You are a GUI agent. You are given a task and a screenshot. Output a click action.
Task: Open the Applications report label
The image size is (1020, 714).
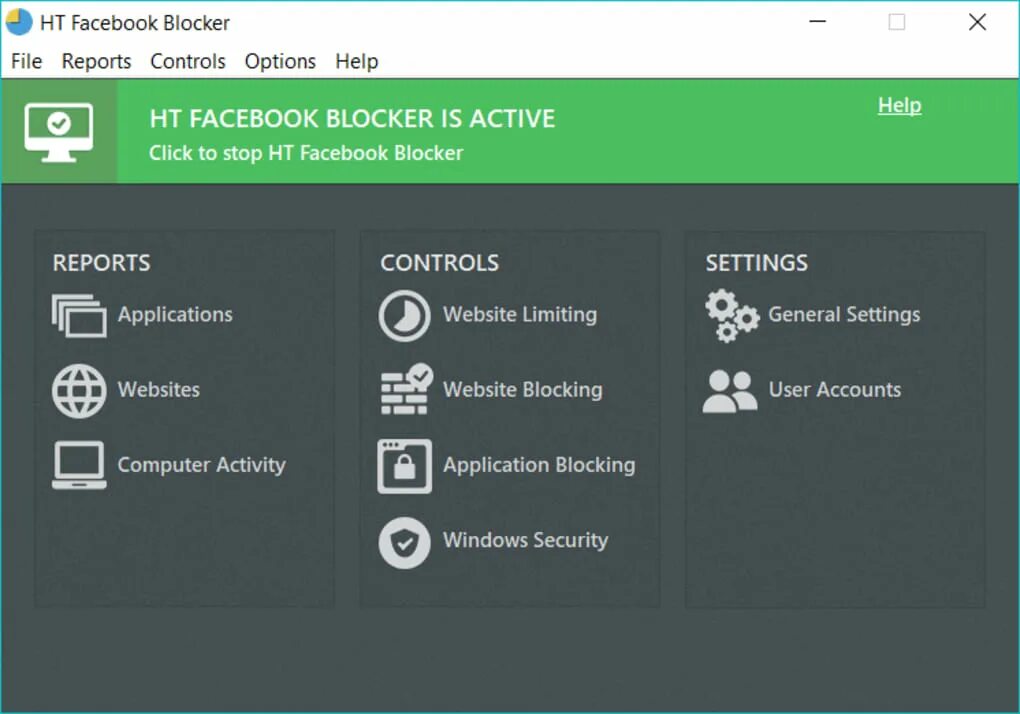click(x=175, y=315)
